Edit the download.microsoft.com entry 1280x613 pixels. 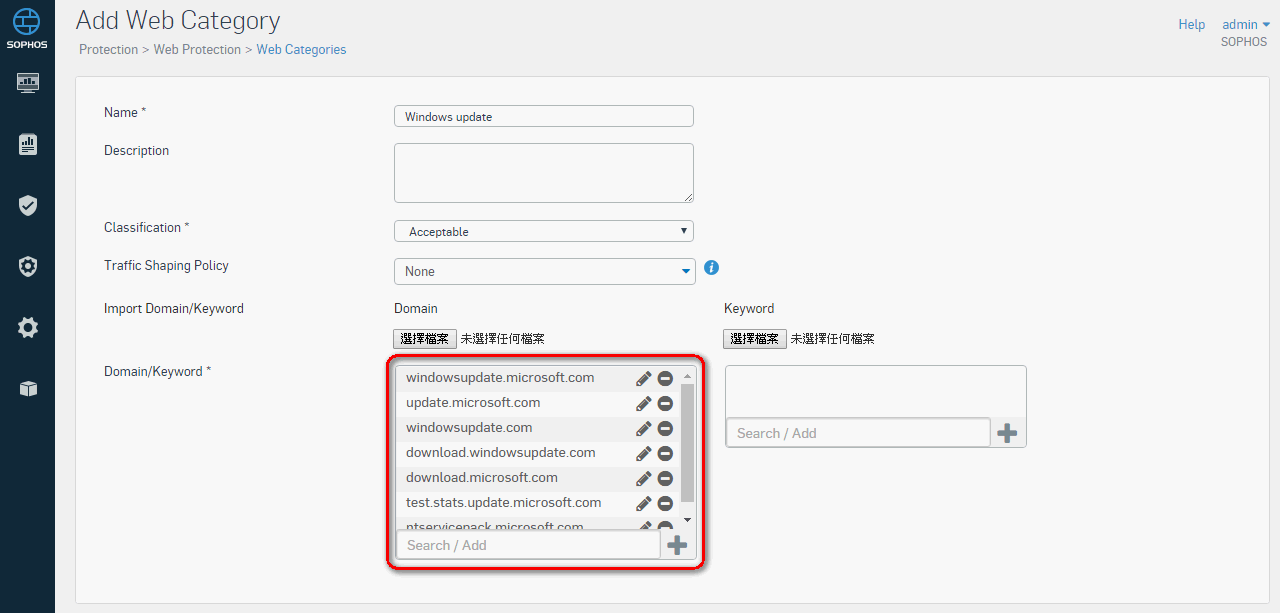644,478
